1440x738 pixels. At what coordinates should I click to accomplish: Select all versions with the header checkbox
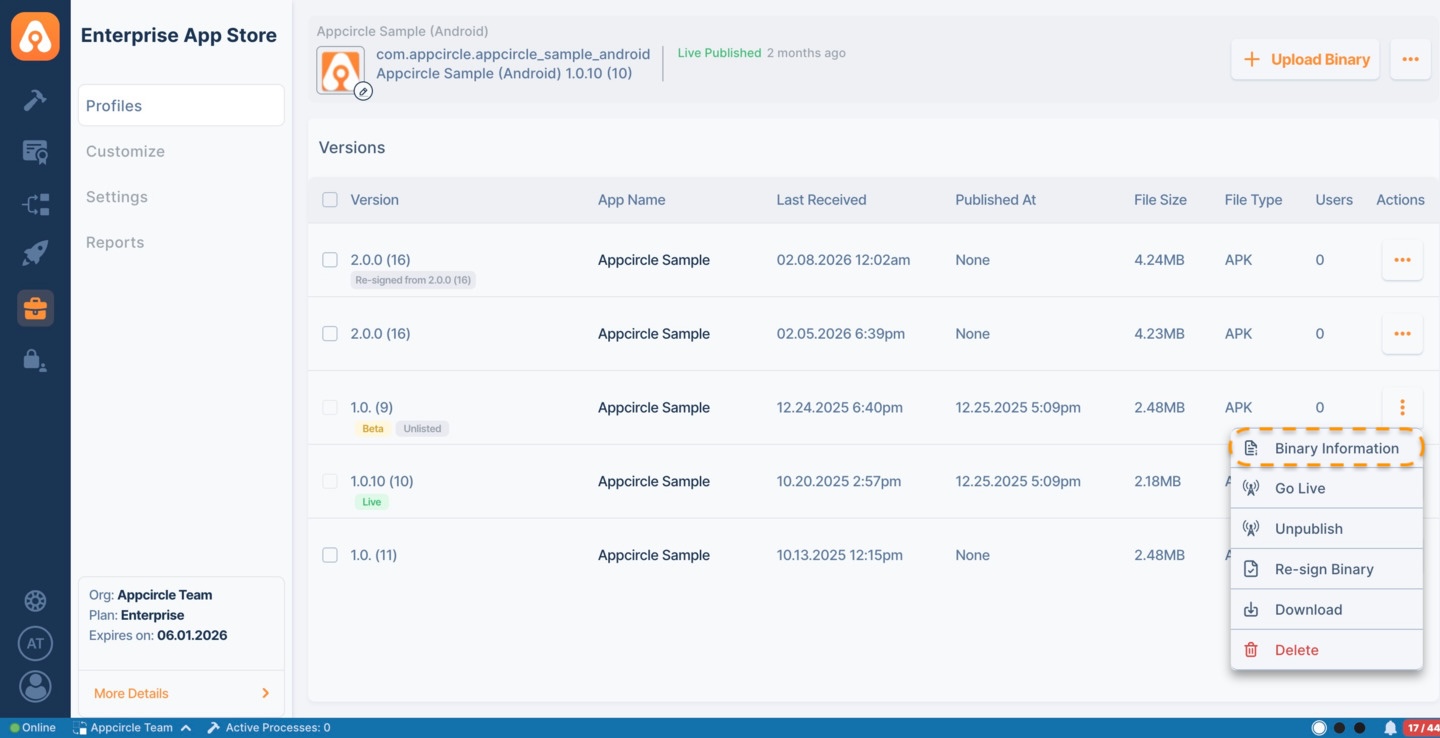(330, 199)
